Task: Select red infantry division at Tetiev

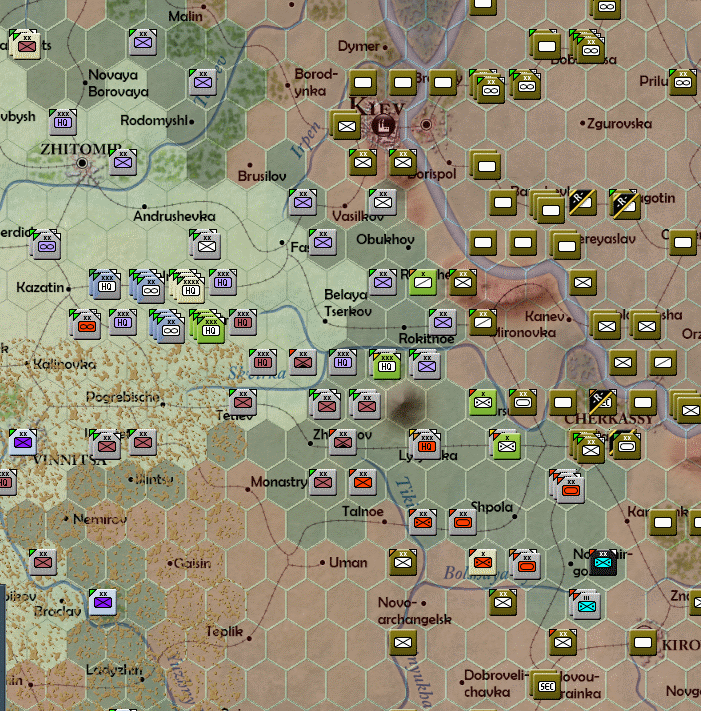Action: coord(243,402)
